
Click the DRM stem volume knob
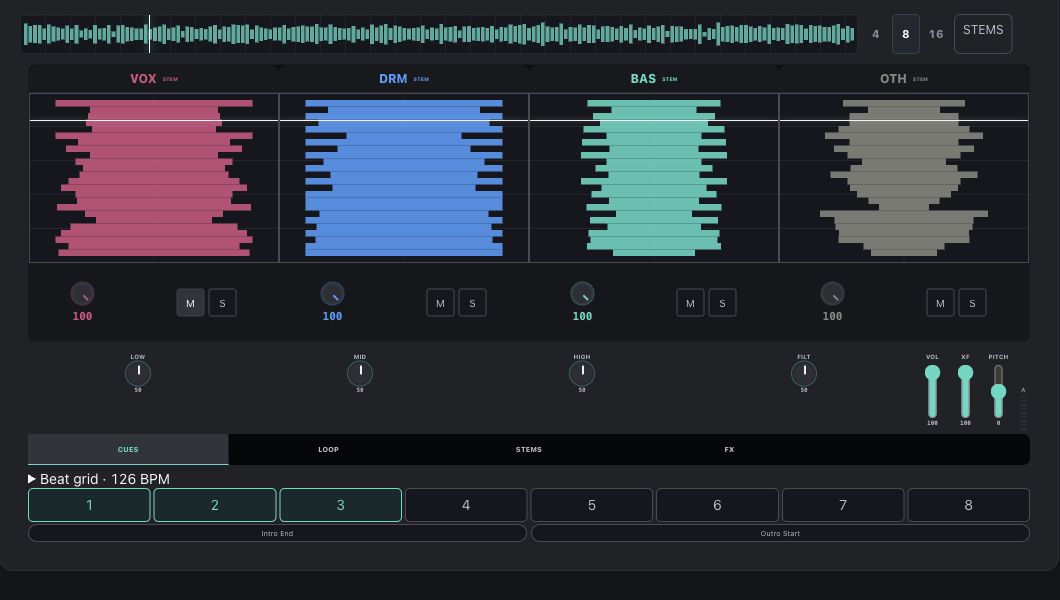coord(333,294)
